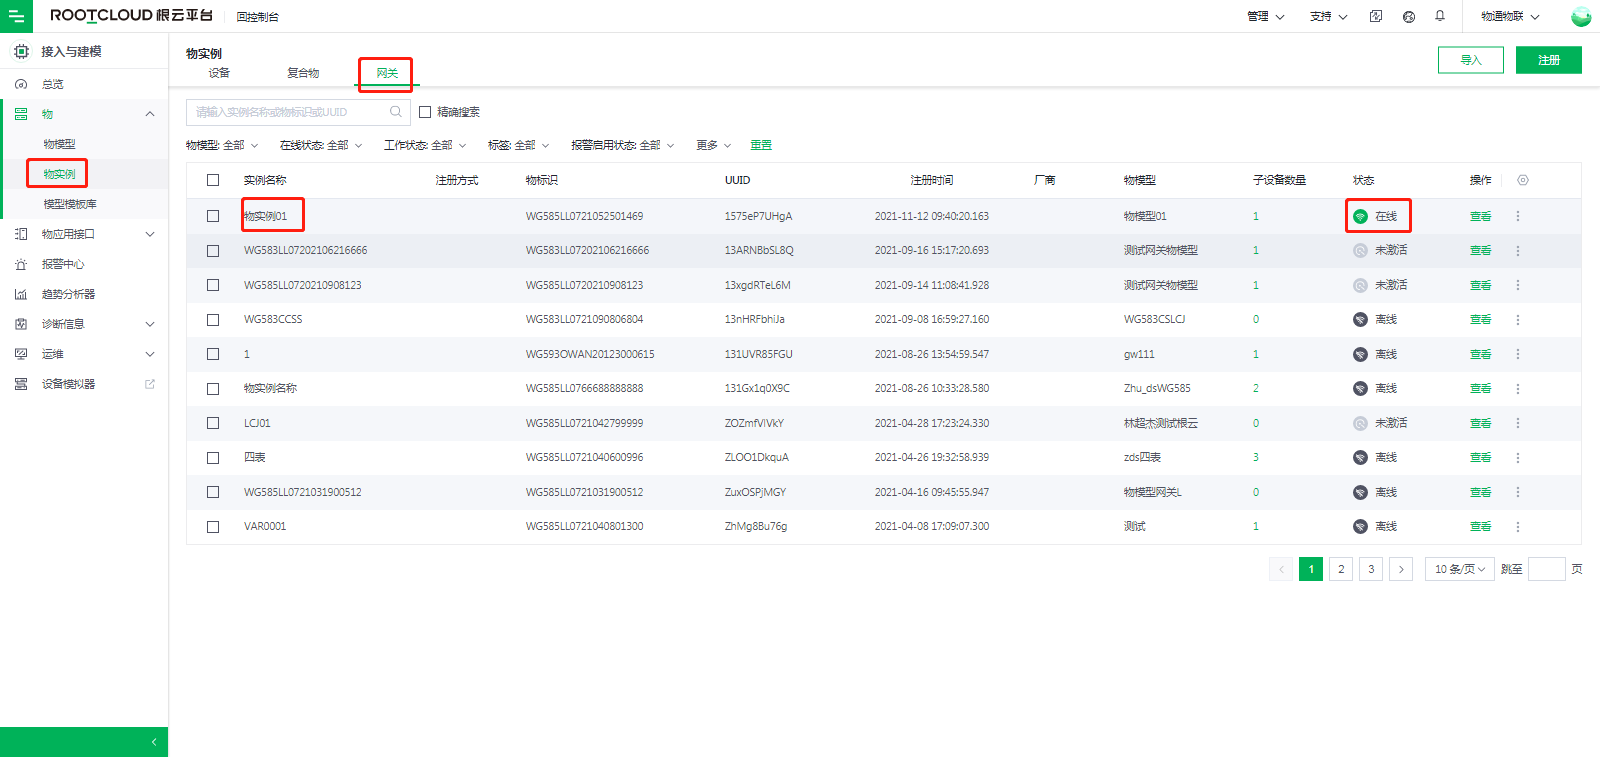
Task: Open more actions for LCJ01 row
Action: pyautogui.click(x=1517, y=423)
